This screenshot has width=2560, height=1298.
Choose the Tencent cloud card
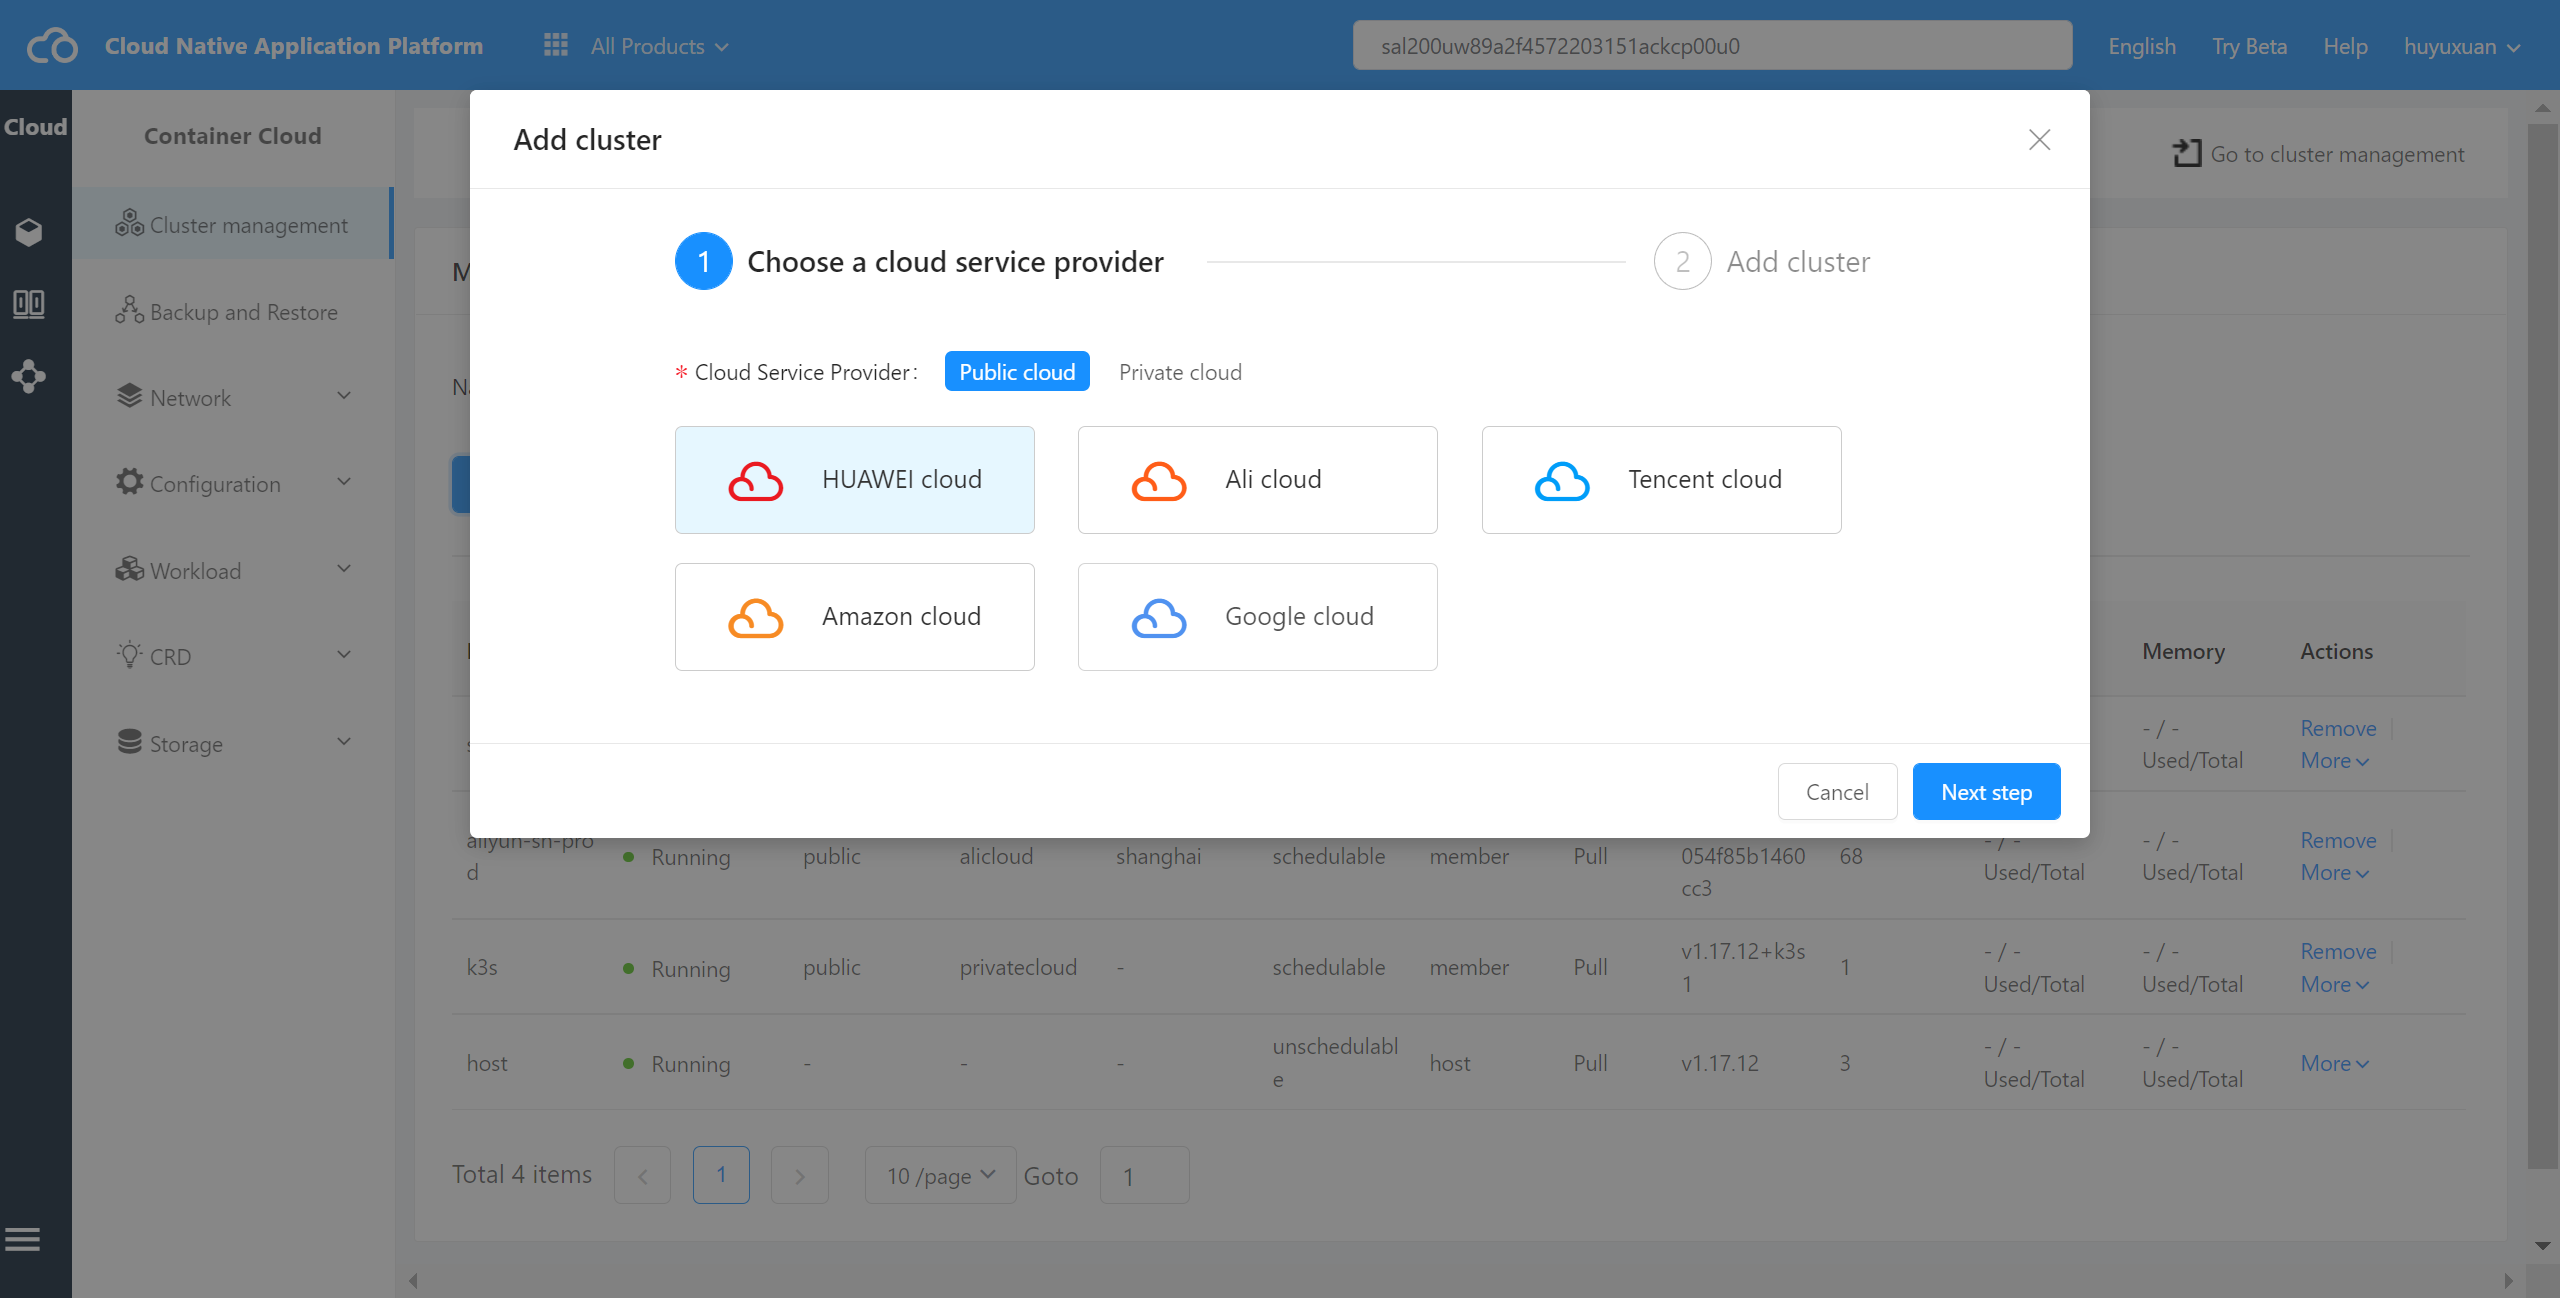(x=1661, y=480)
